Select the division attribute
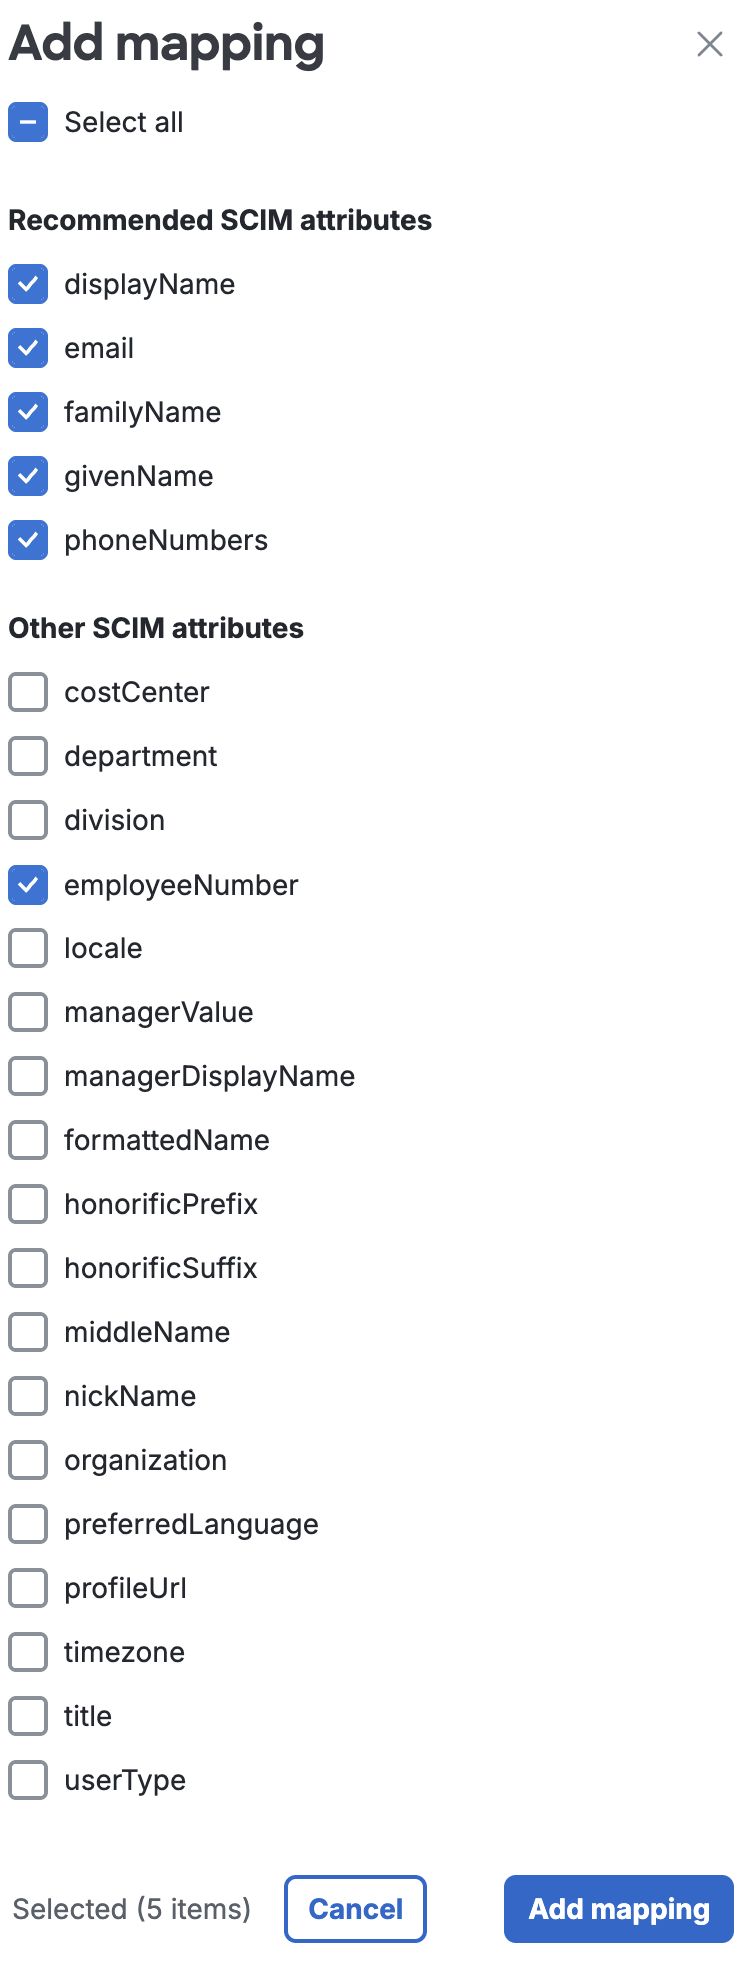750x1976 pixels. [28, 820]
